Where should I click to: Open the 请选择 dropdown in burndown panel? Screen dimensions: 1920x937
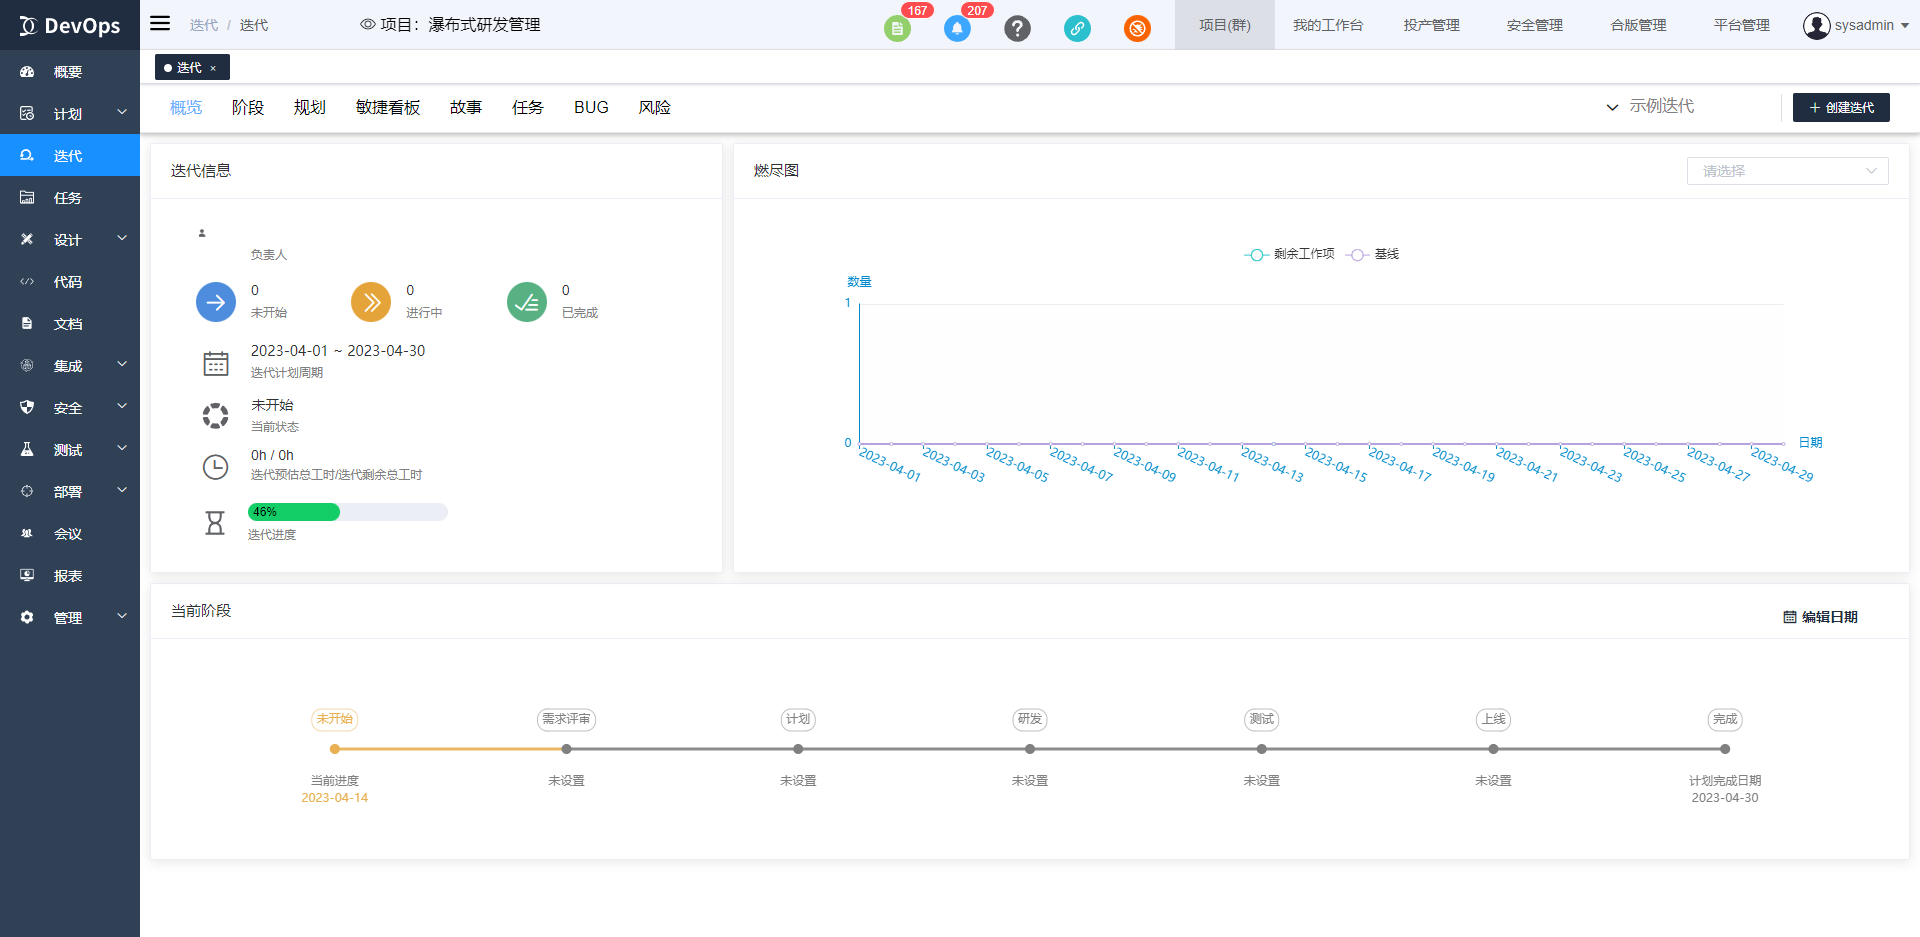point(1787,171)
